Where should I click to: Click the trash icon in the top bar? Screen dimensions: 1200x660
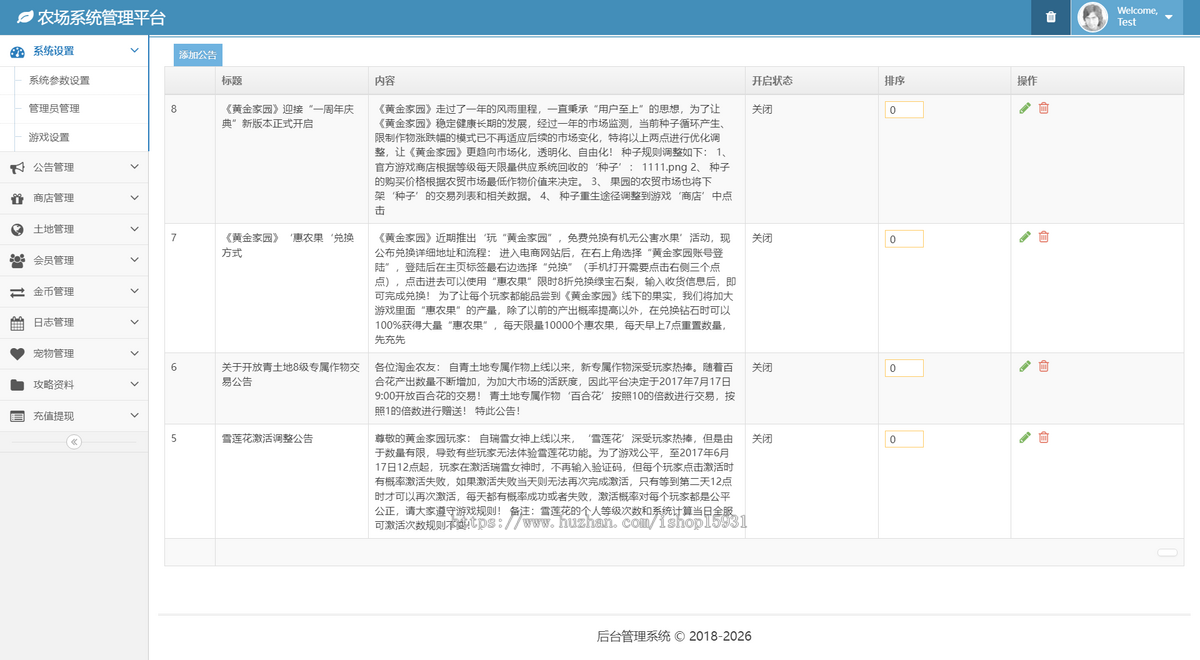[1049, 17]
